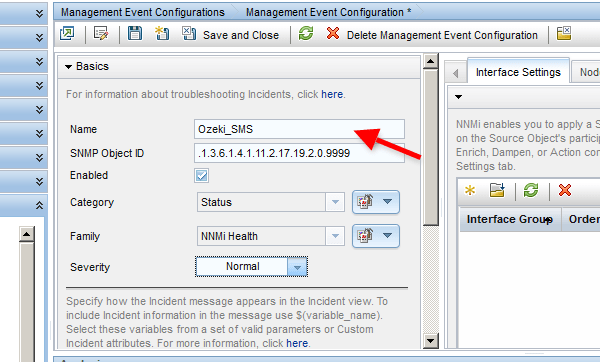Expand the eighth sidebar workspace panel

coord(39,181)
